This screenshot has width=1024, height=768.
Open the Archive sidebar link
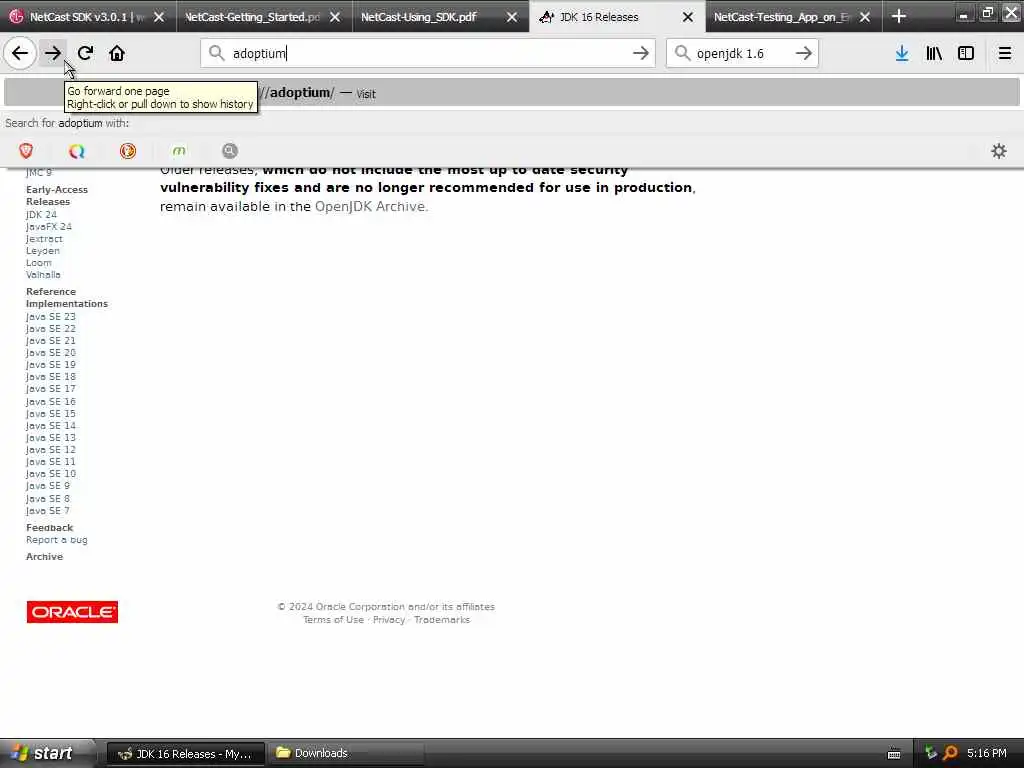click(44, 556)
